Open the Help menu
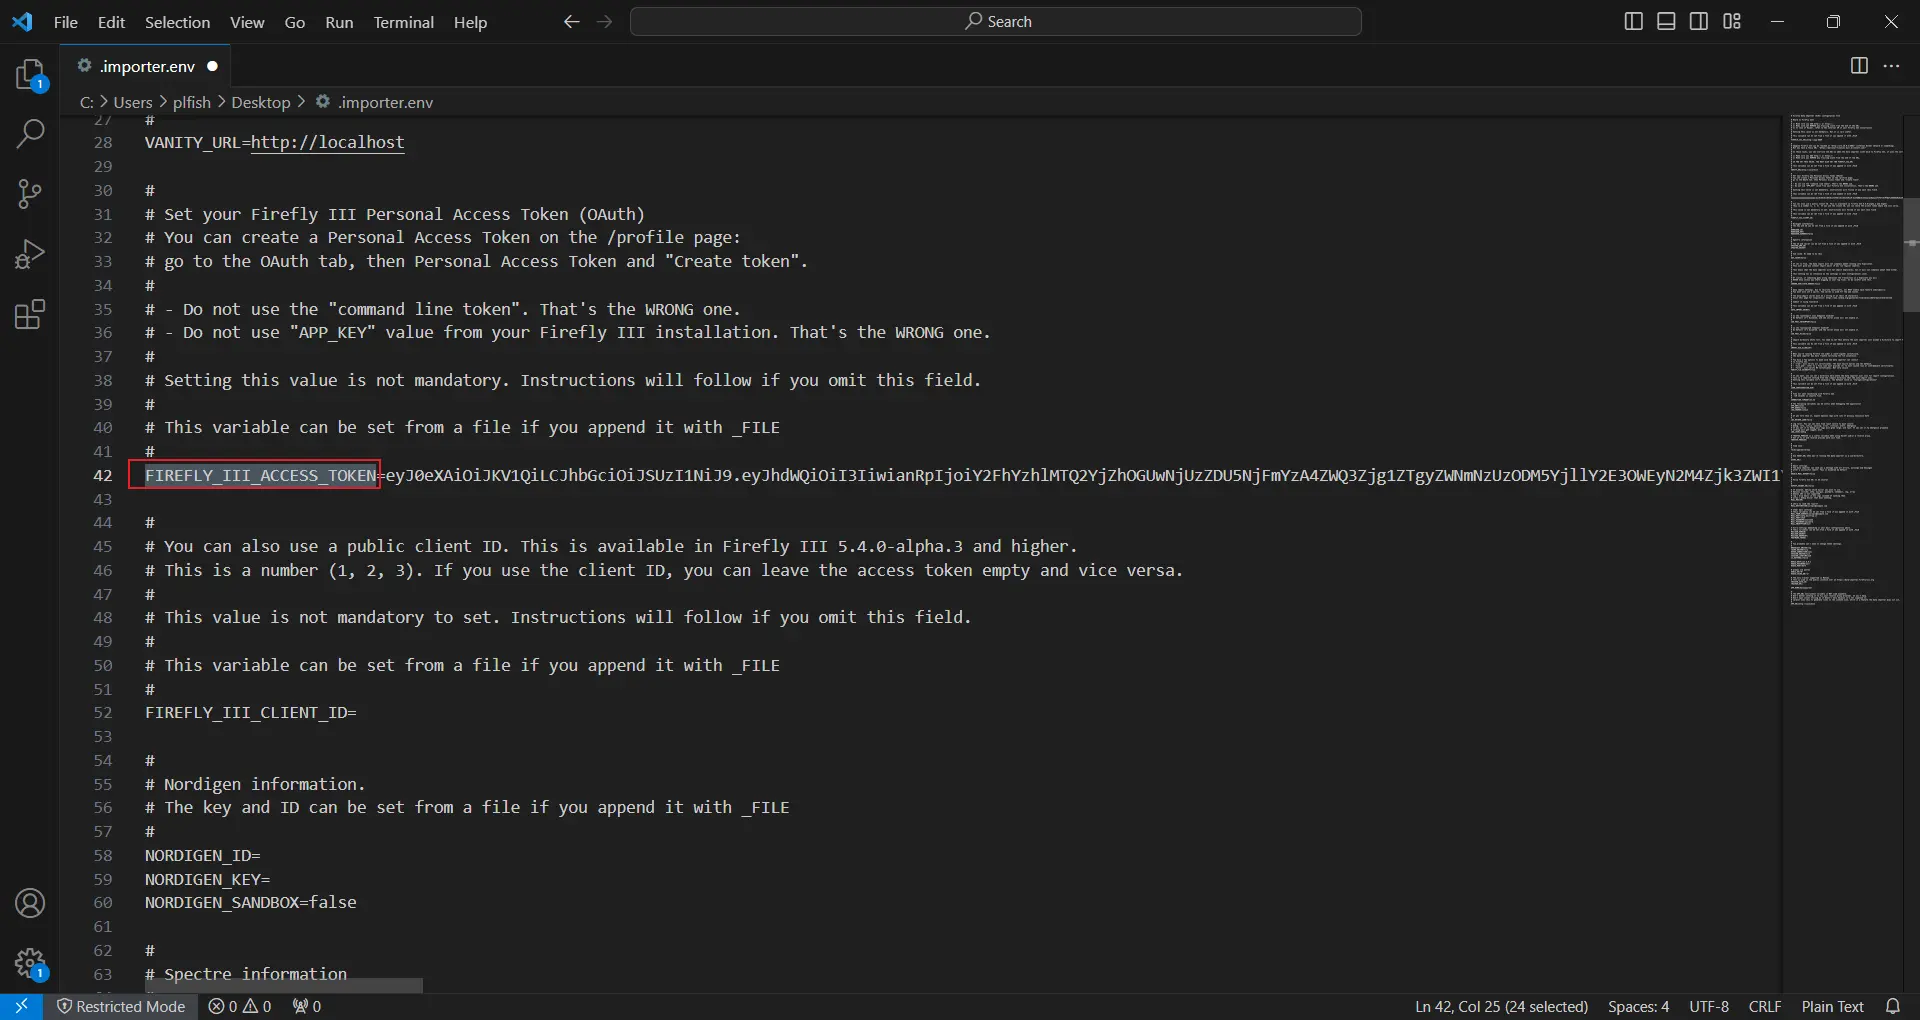This screenshot has height=1020, width=1920. click(x=470, y=22)
